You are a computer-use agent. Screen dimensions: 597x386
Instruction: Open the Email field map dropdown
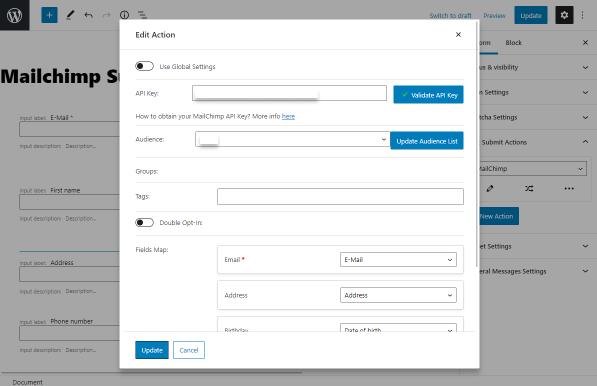click(x=398, y=260)
